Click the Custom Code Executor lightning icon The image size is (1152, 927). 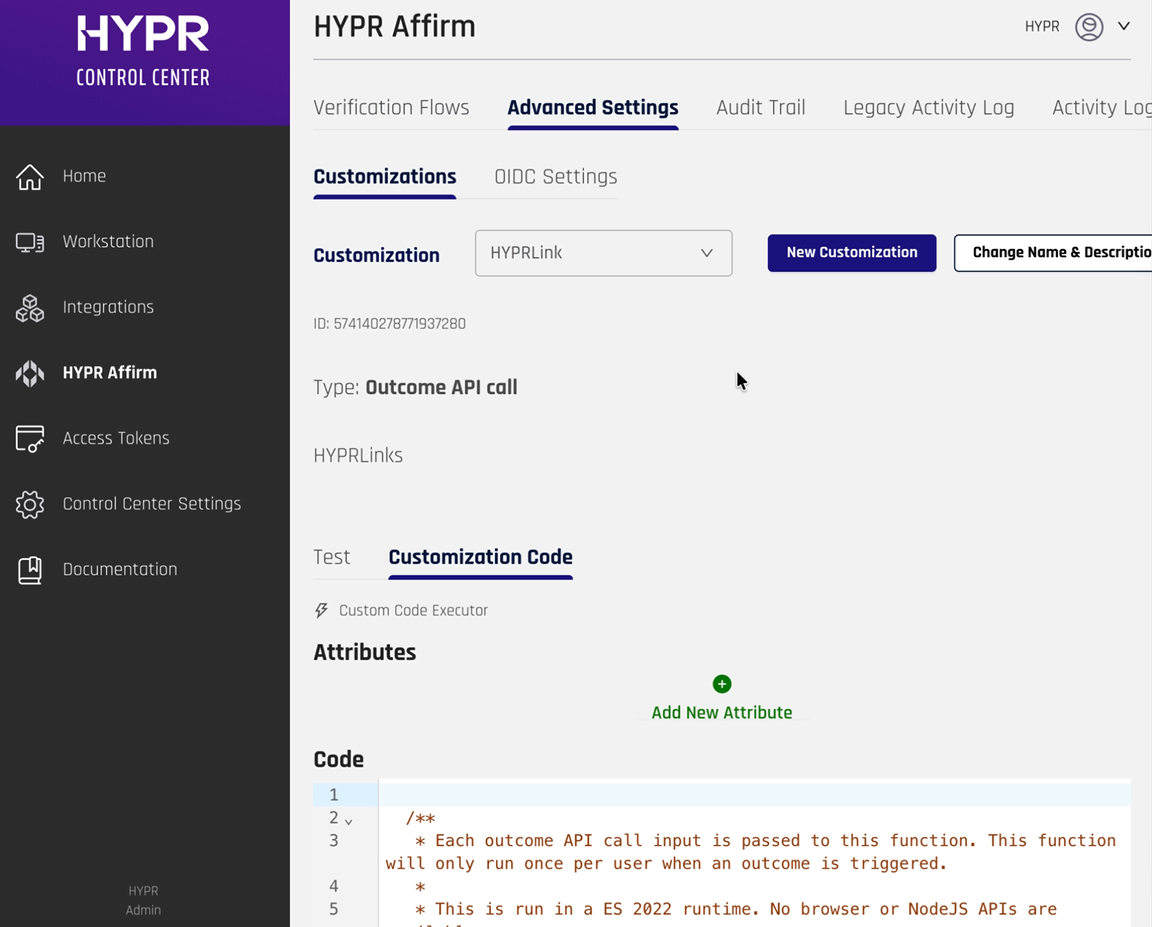pyautogui.click(x=320, y=610)
